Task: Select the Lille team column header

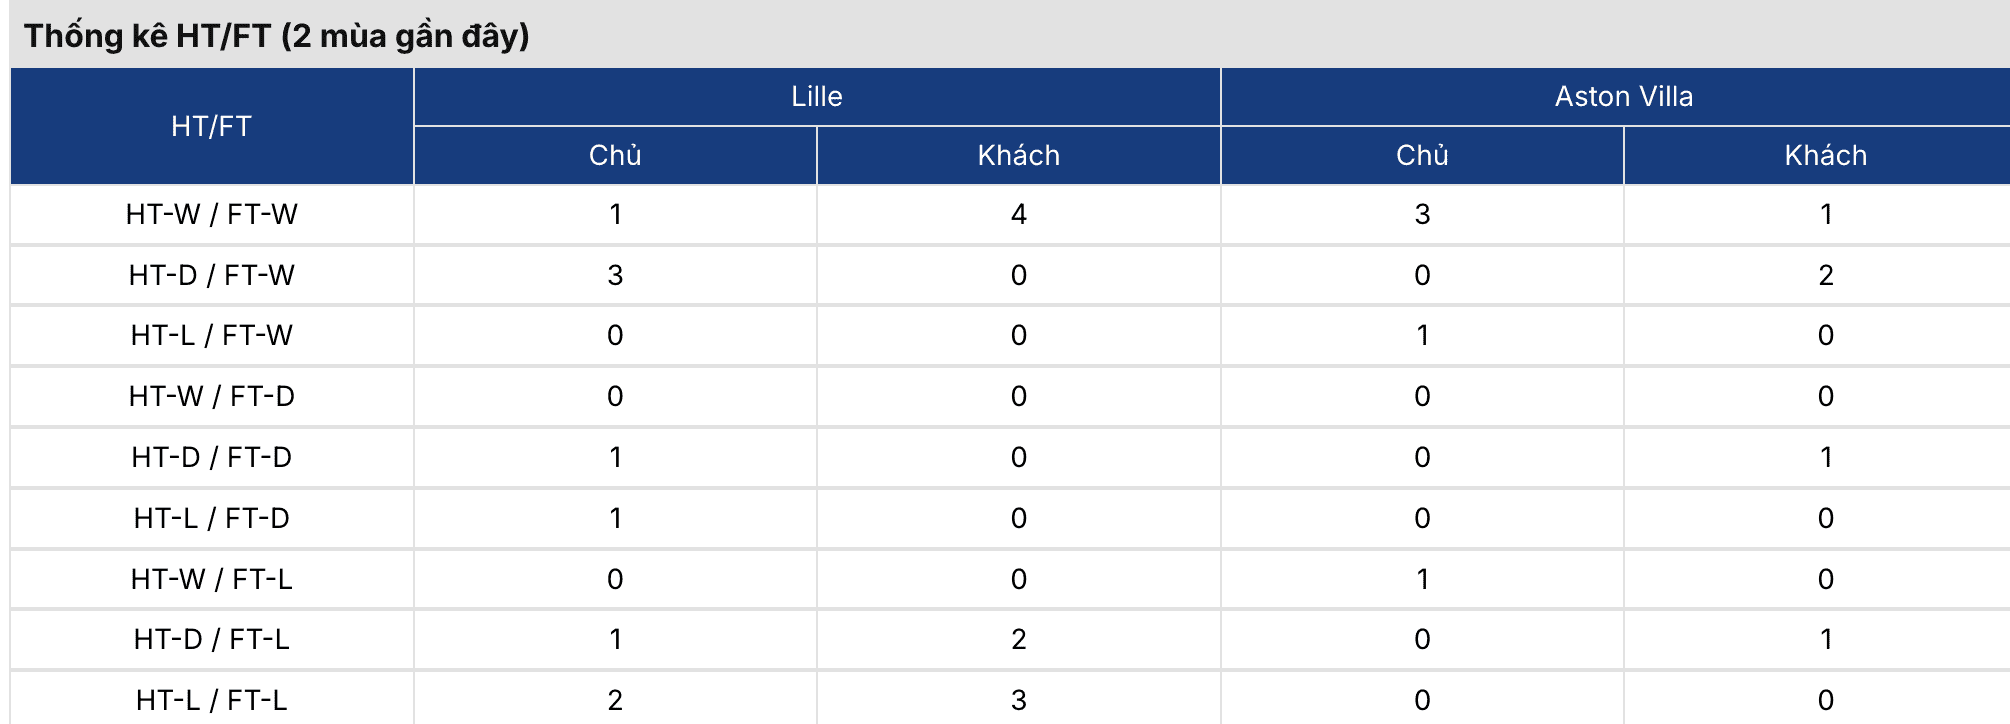Action: (x=816, y=97)
